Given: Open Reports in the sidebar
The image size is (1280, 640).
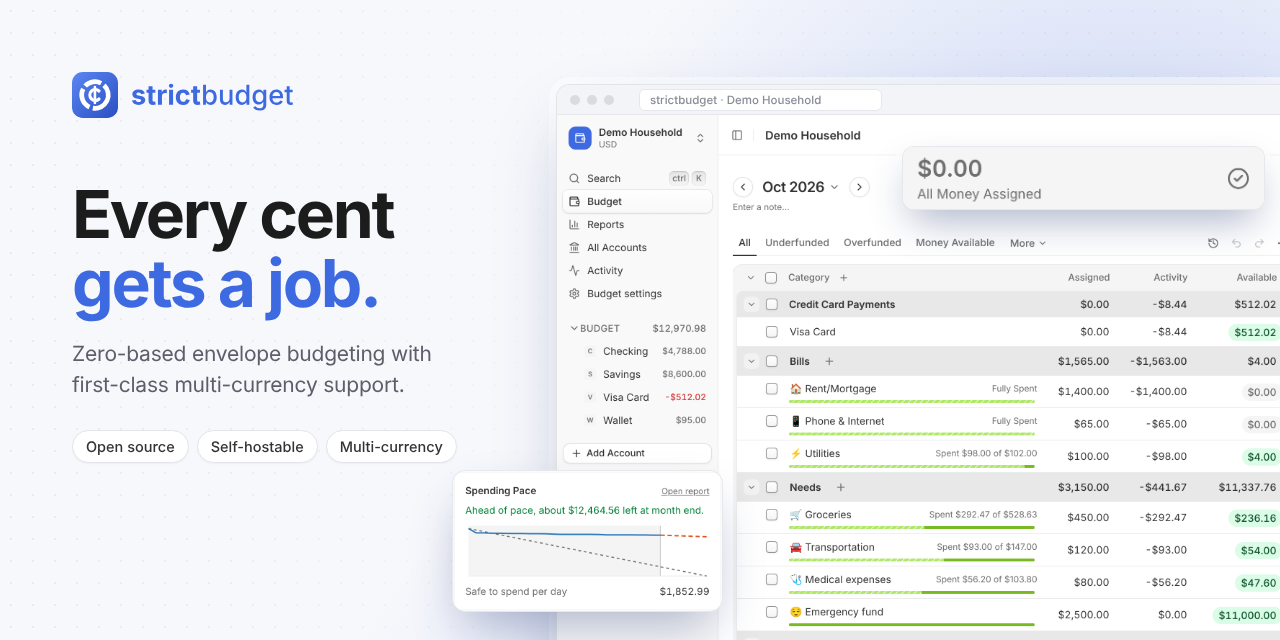Looking at the screenshot, I should 637,224.
